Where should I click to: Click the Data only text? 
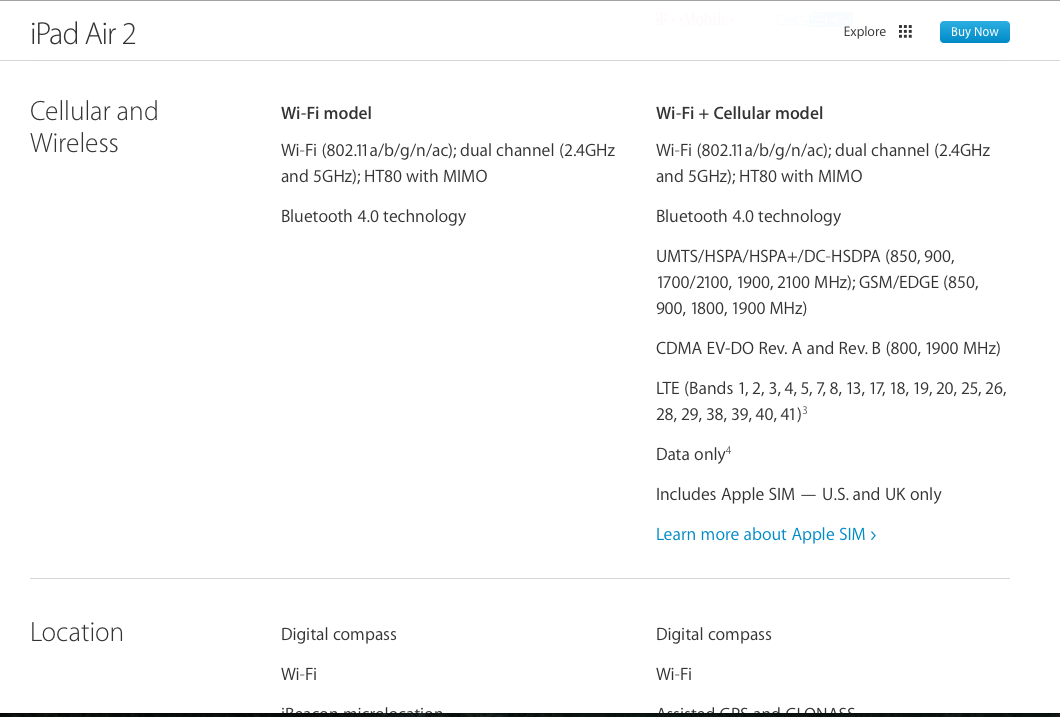[x=690, y=455]
